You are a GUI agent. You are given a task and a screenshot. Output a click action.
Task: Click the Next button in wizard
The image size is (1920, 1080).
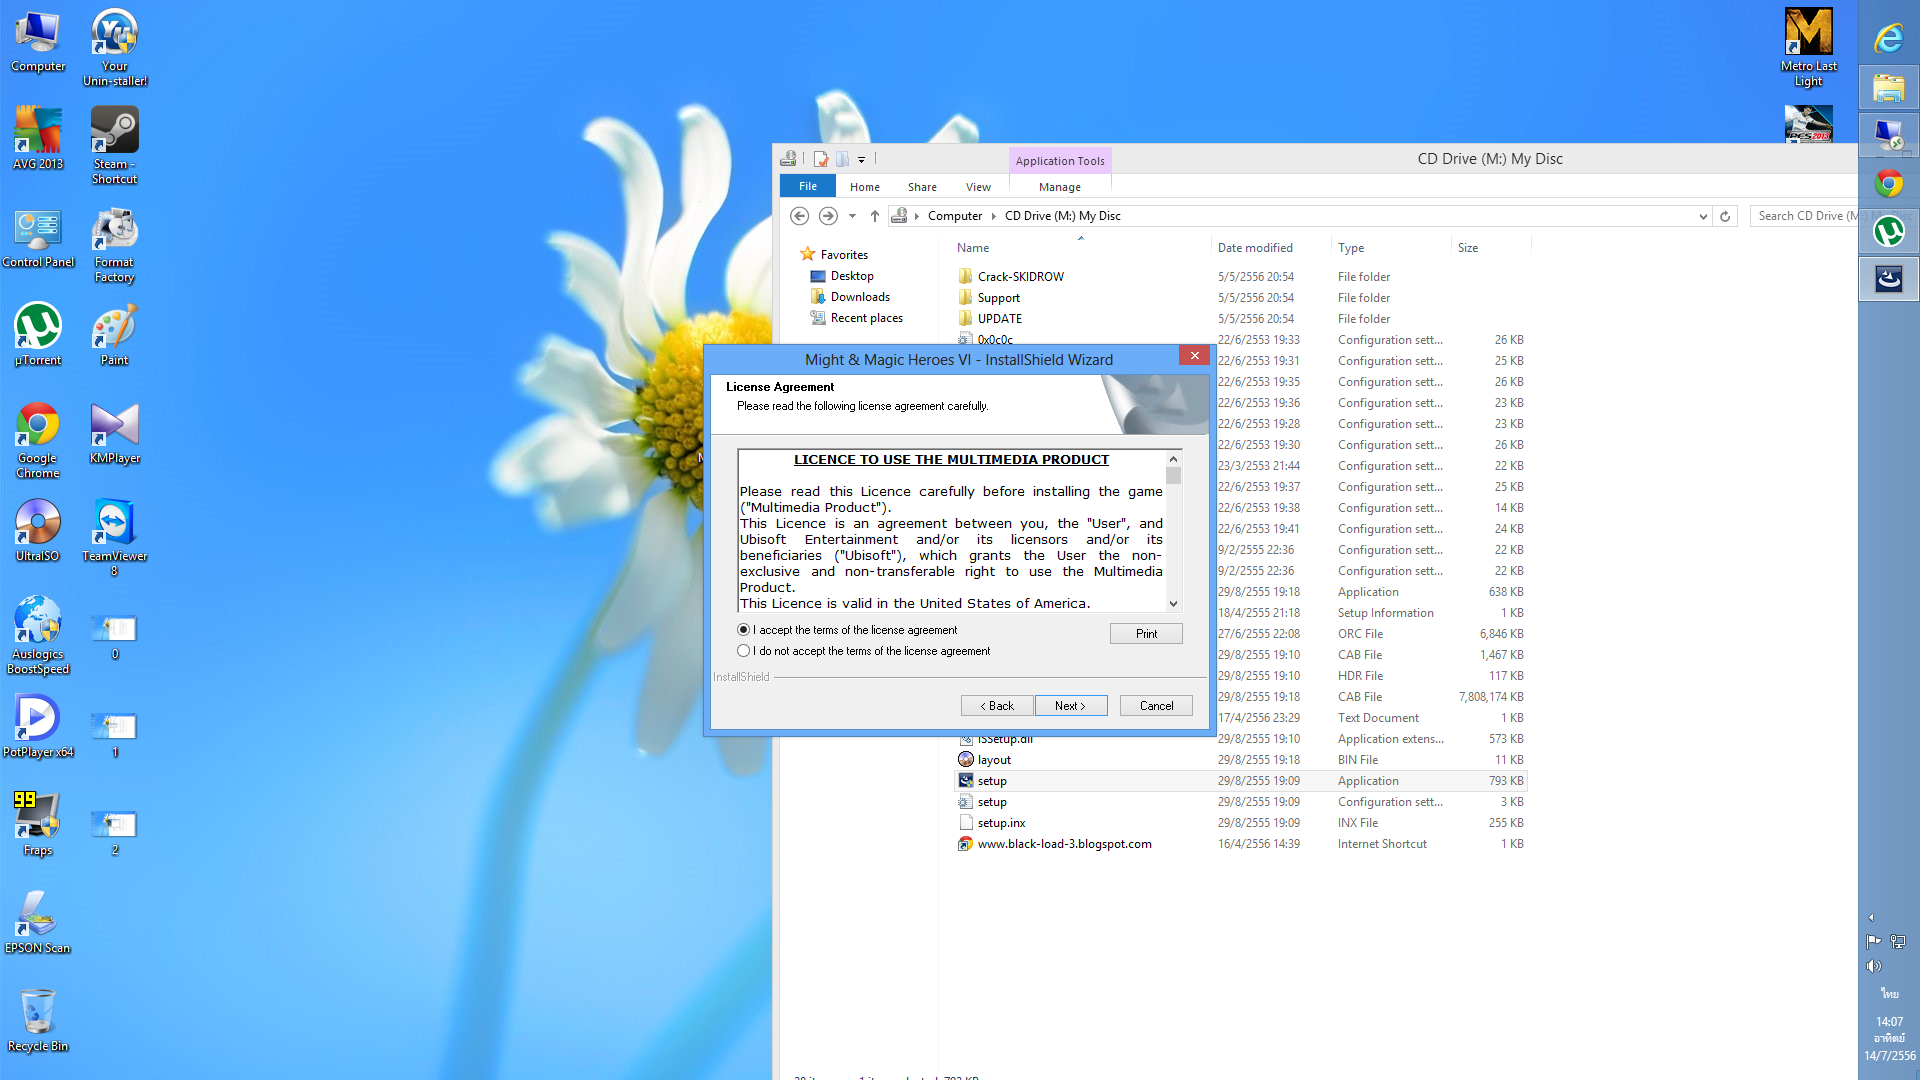[x=1070, y=706]
